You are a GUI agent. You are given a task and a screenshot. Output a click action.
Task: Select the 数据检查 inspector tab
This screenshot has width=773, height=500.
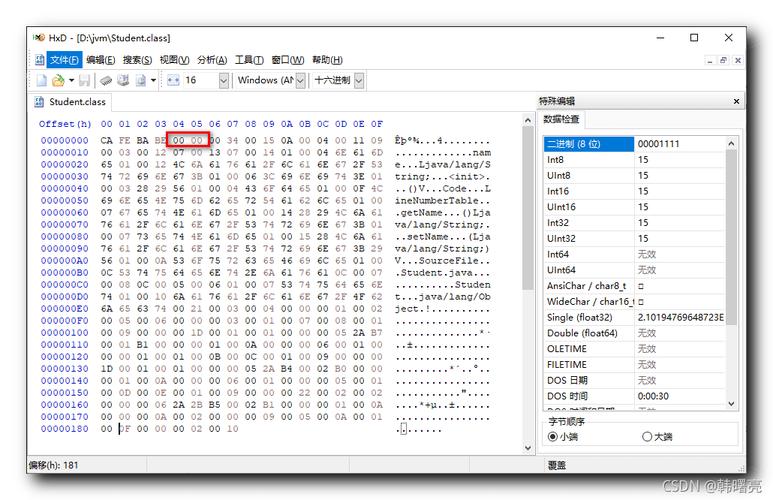click(561, 119)
